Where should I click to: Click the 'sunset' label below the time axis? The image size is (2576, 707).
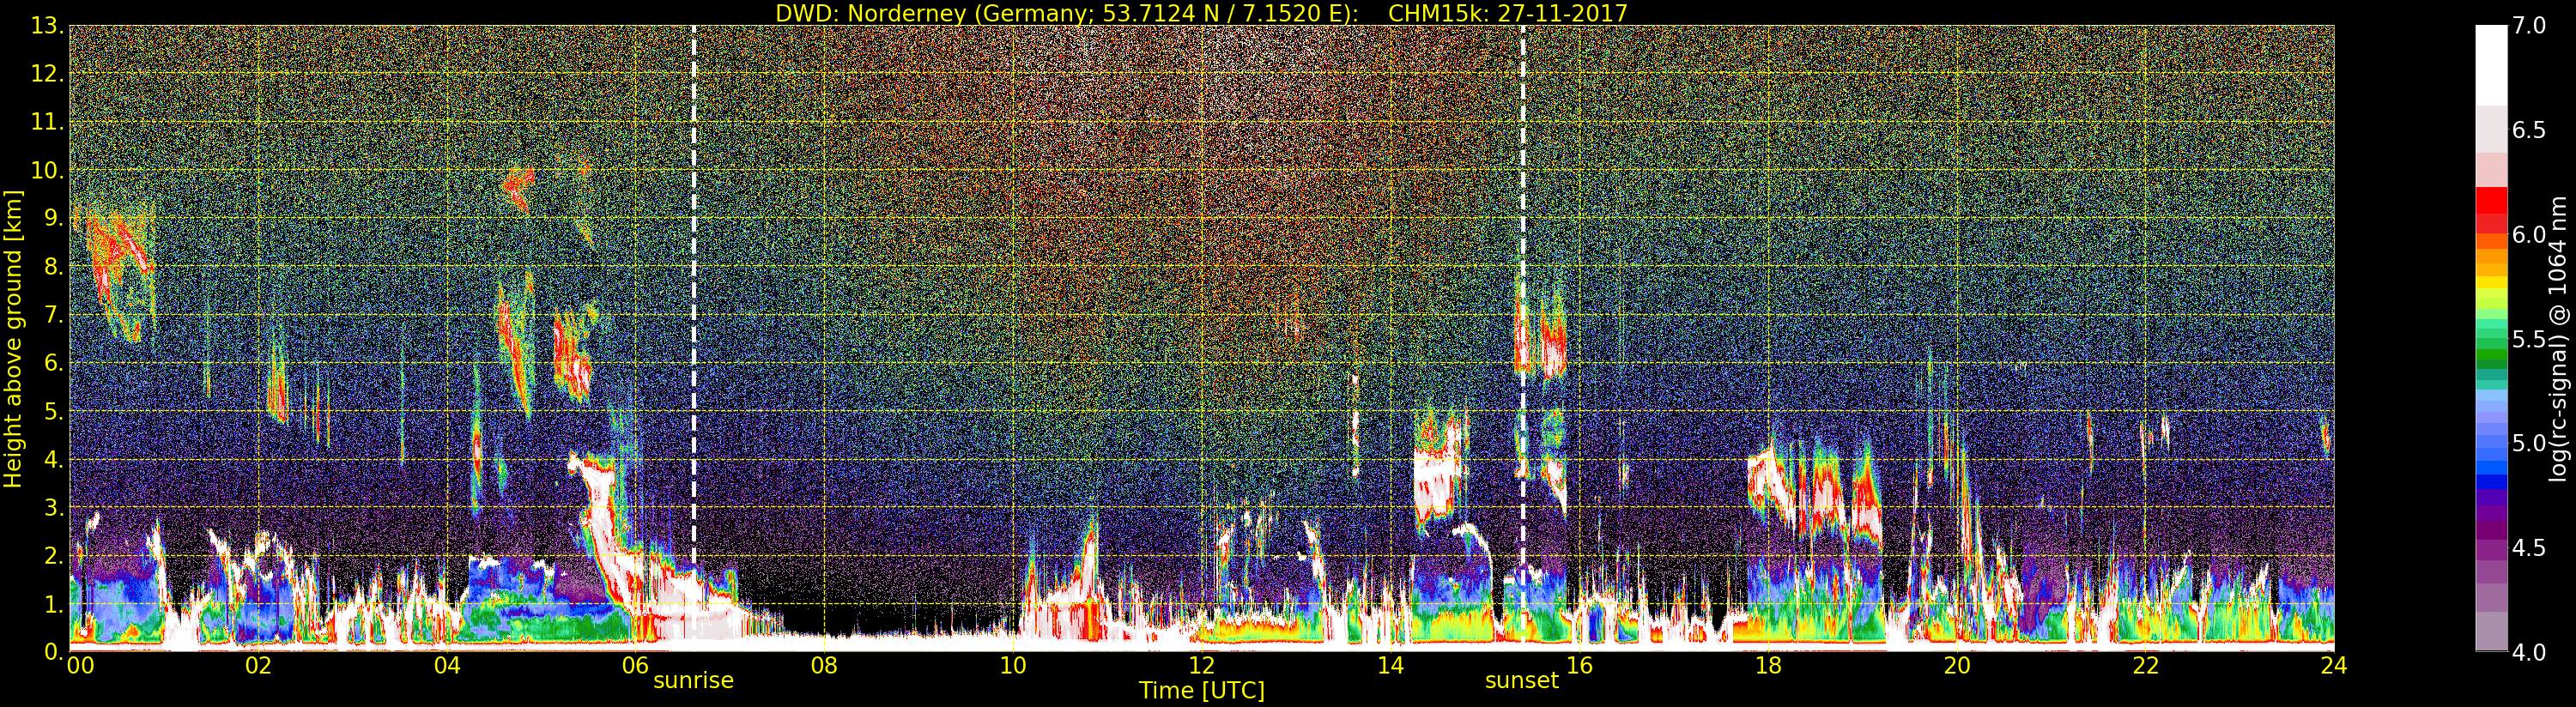[x=1522, y=680]
